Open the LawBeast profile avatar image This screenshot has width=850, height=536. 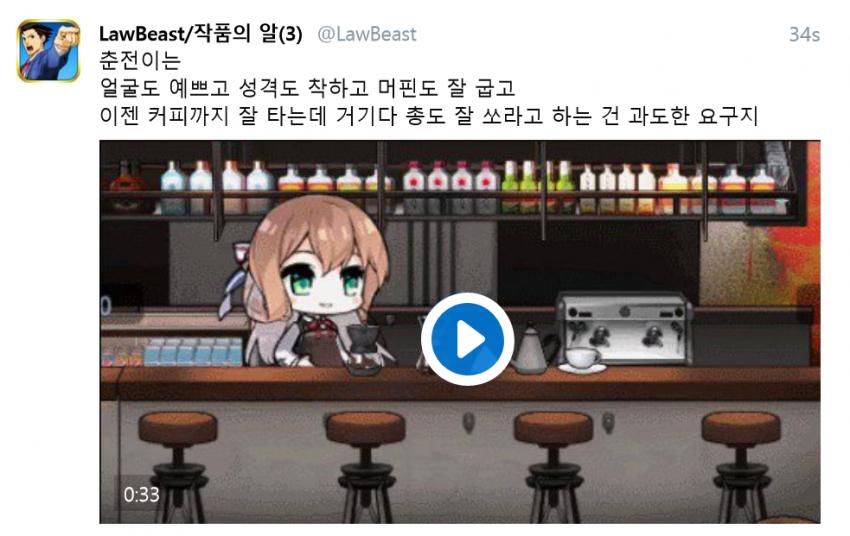click(x=49, y=50)
